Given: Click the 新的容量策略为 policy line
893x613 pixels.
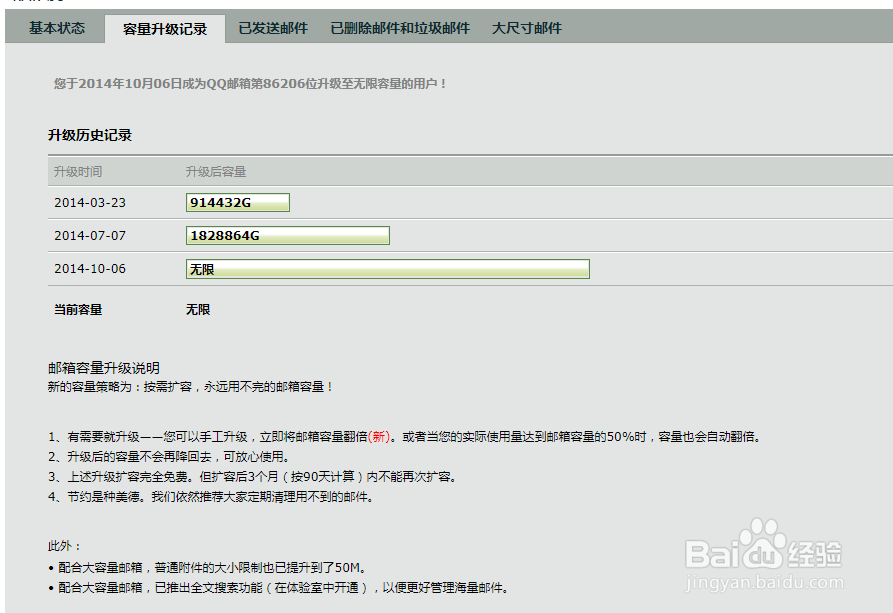Looking at the screenshot, I should coord(191,387).
